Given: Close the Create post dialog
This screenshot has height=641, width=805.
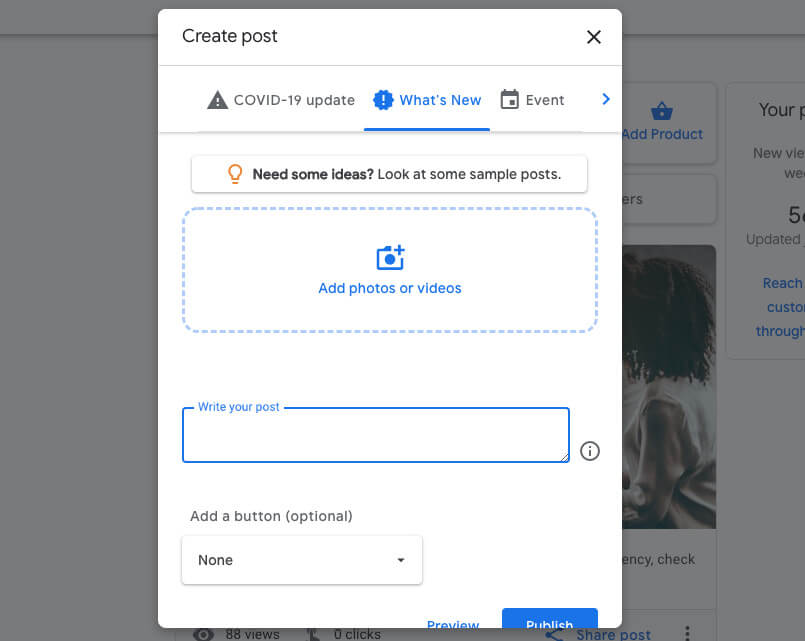Looking at the screenshot, I should [x=593, y=37].
